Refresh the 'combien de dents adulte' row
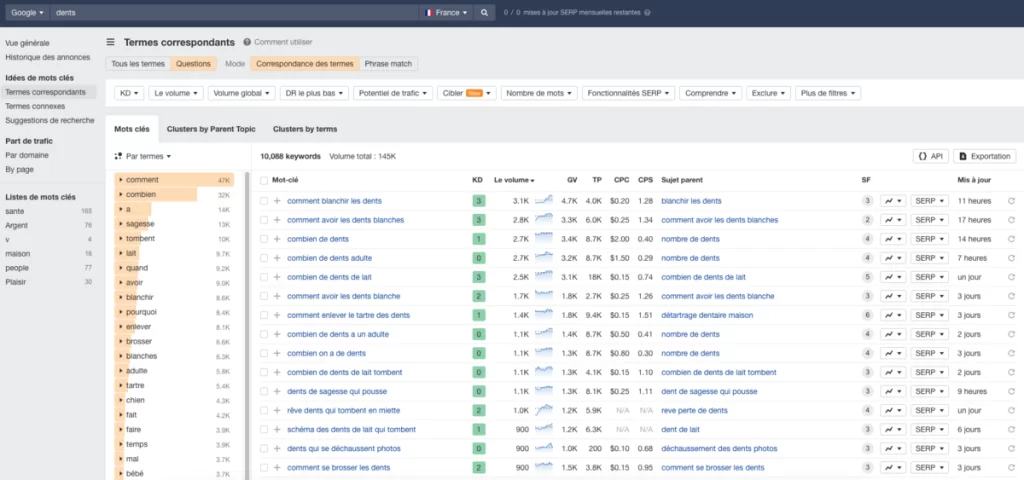The height and width of the screenshot is (480, 1024). tap(1012, 258)
